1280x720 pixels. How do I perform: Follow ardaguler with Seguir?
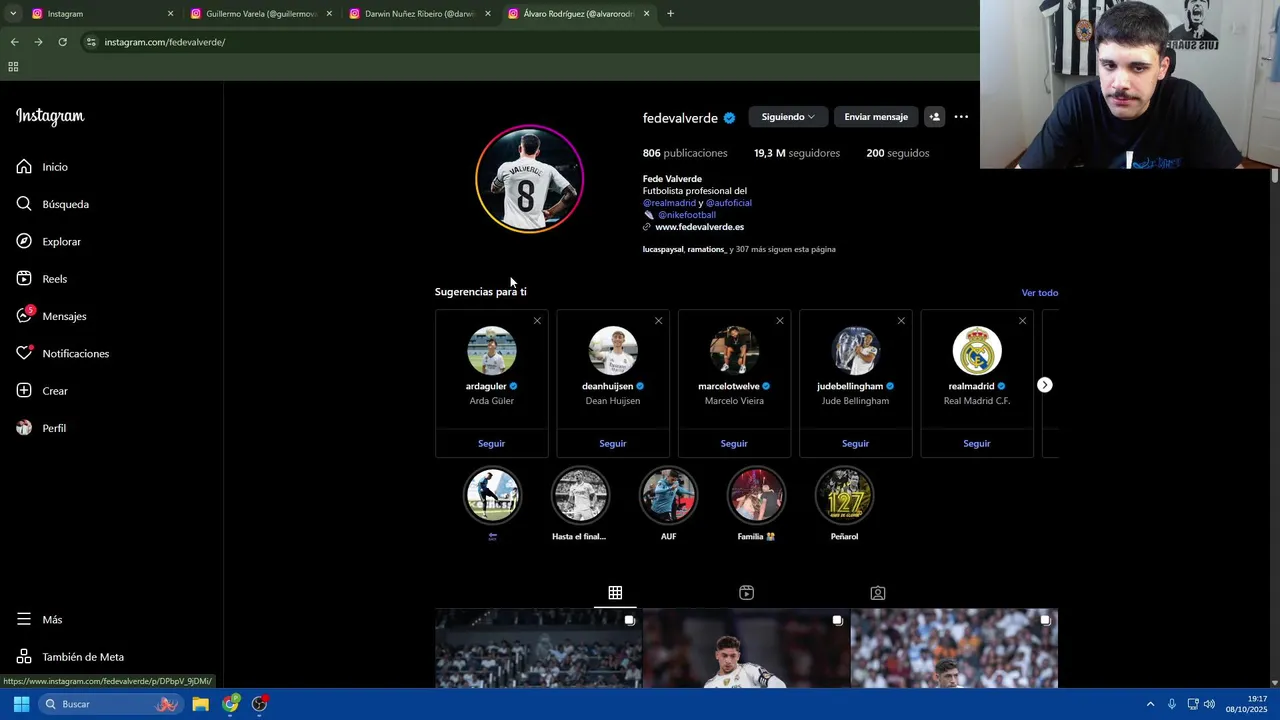point(491,444)
